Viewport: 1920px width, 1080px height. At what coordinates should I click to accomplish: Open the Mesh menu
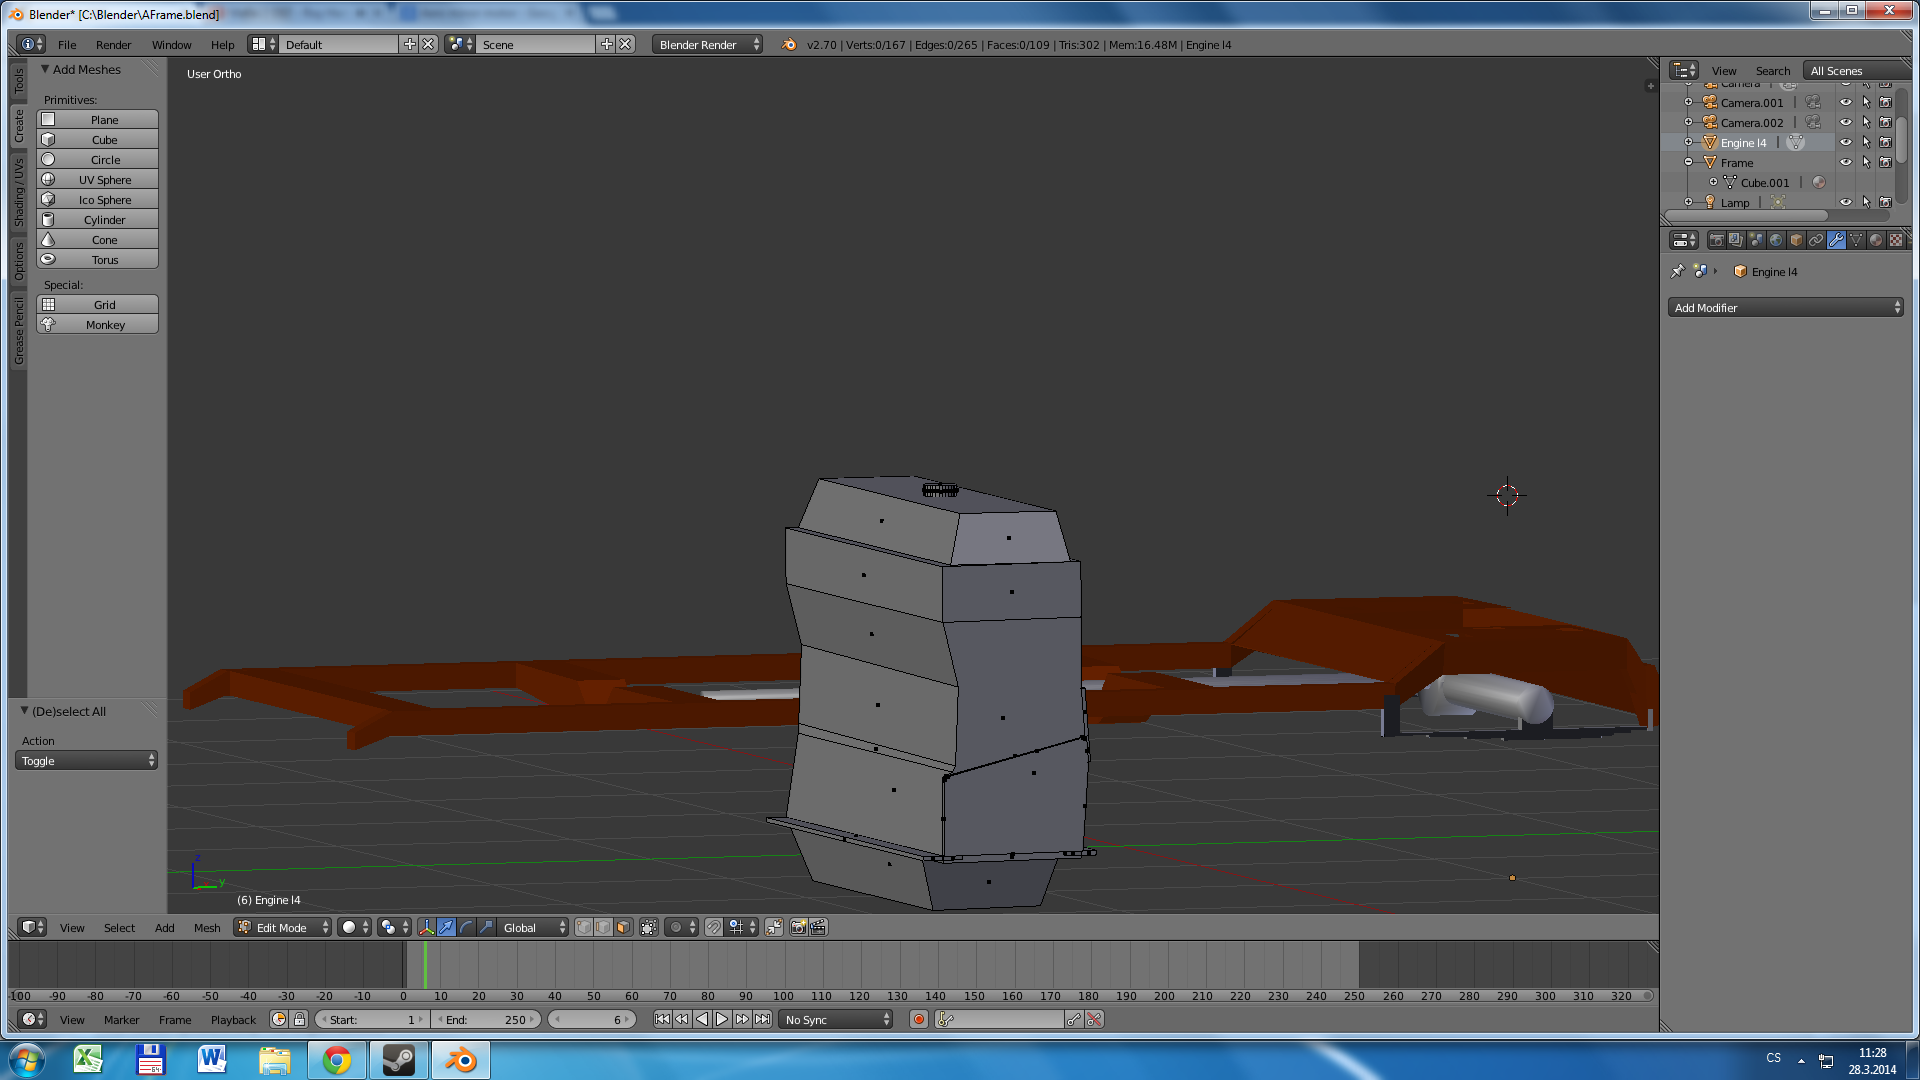tap(207, 927)
